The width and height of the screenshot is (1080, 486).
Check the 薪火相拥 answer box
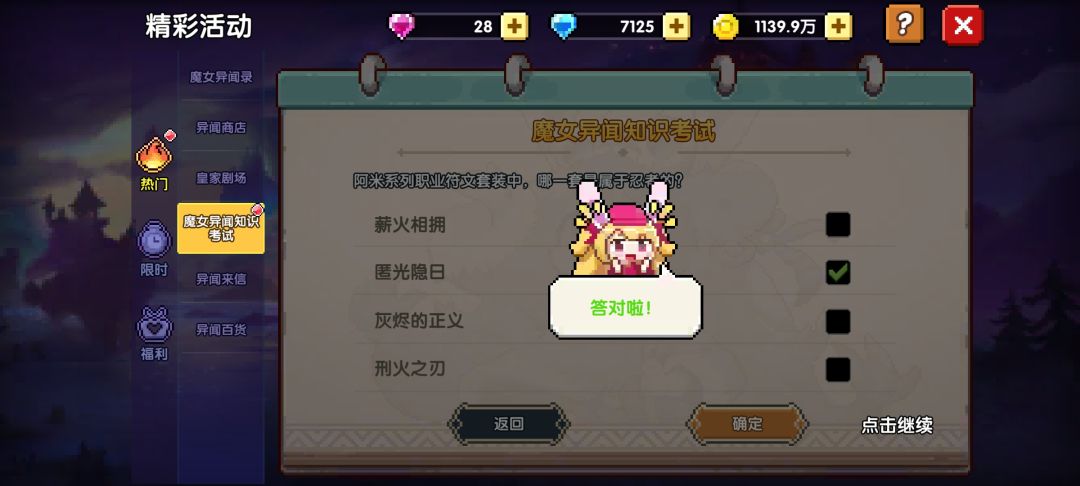point(838,224)
